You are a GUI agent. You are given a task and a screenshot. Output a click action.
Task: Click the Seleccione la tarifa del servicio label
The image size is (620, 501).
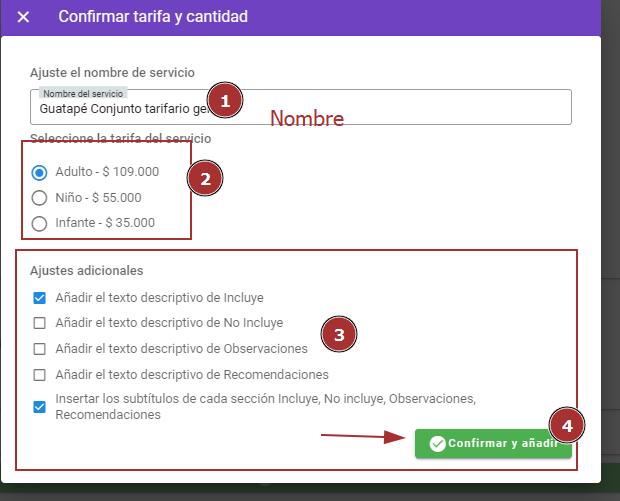tap(120, 138)
